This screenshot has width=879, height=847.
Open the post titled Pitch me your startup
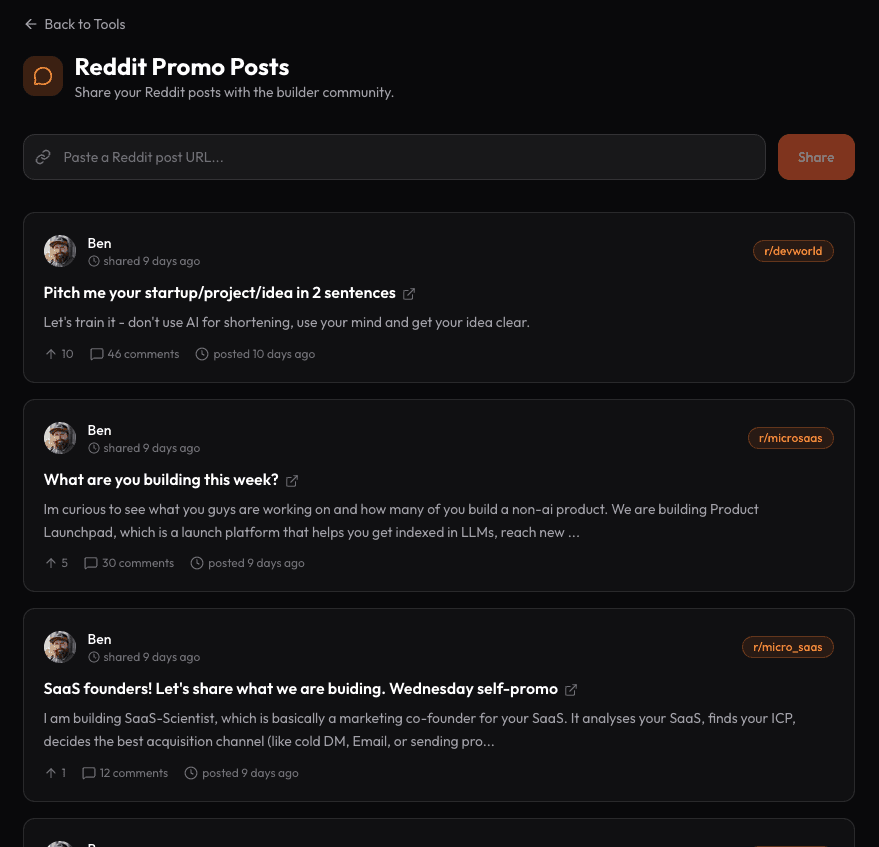click(220, 293)
